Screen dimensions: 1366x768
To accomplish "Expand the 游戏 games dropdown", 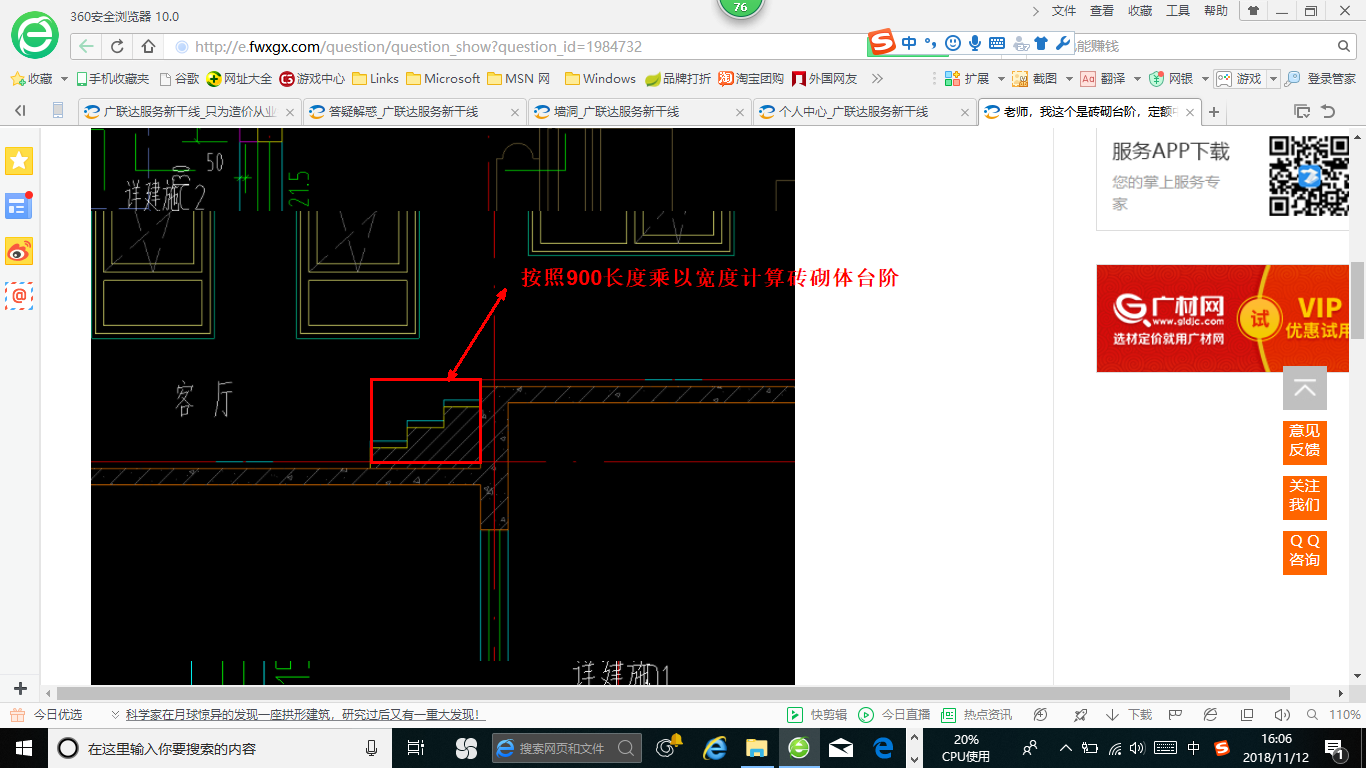I will pyautogui.click(x=1273, y=78).
